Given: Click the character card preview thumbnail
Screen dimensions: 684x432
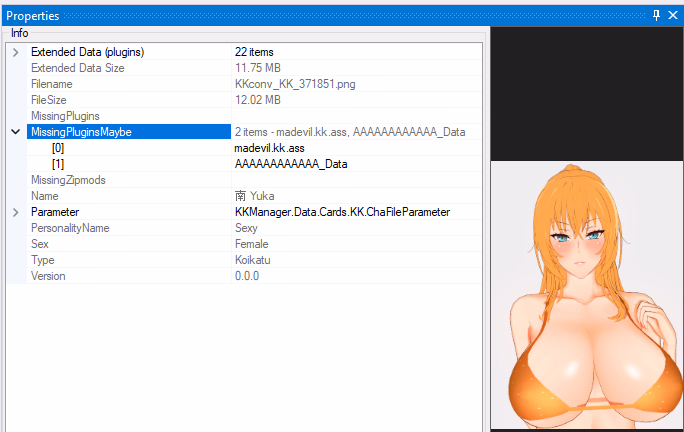Looking at the screenshot, I should coord(587,295).
